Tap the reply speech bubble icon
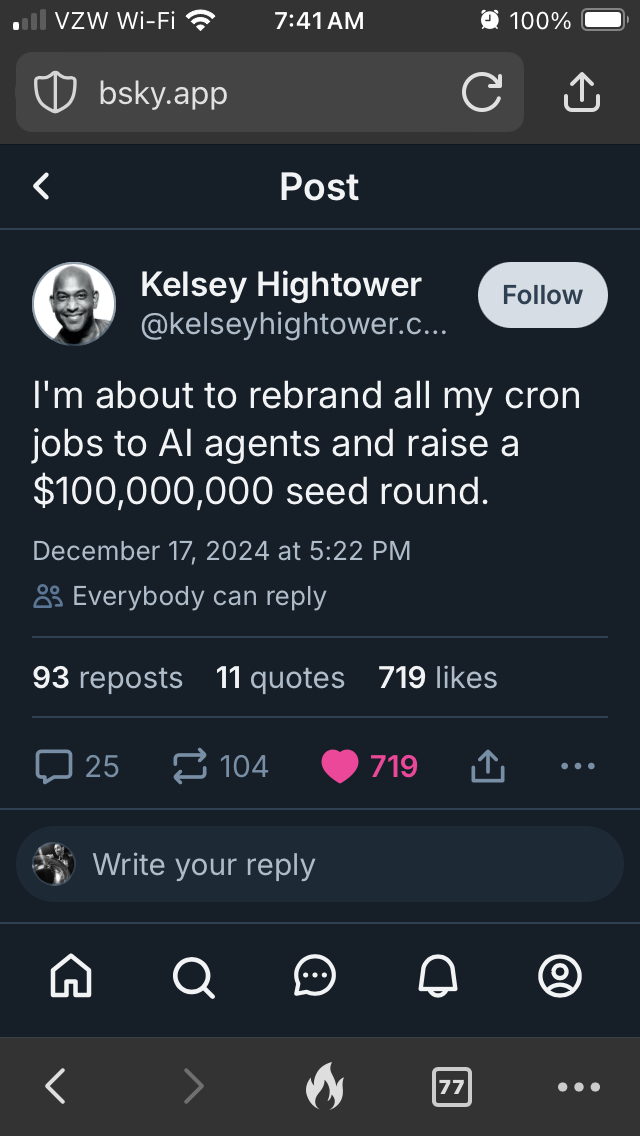 (53, 766)
